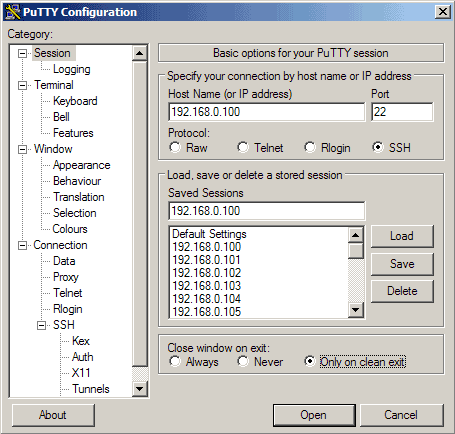
Task: Open the Session category
Action: (x=52, y=53)
